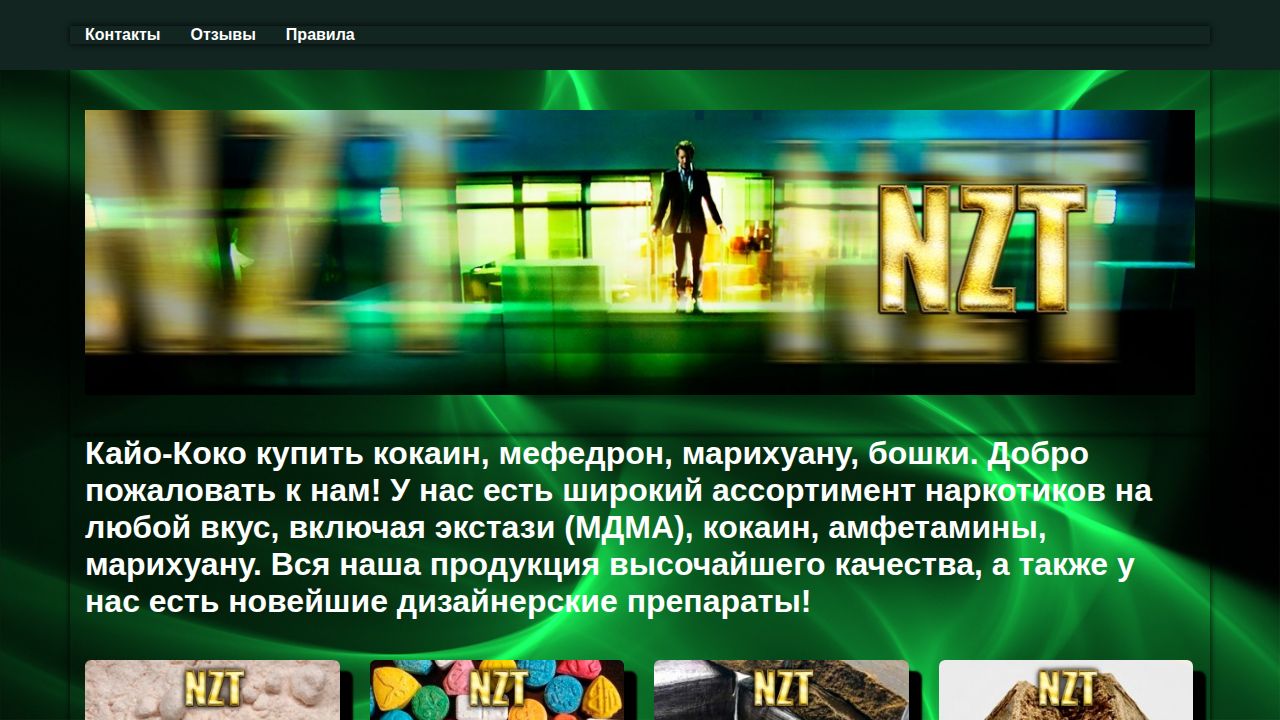Open the thumbnail with white background

pos(1066,690)
